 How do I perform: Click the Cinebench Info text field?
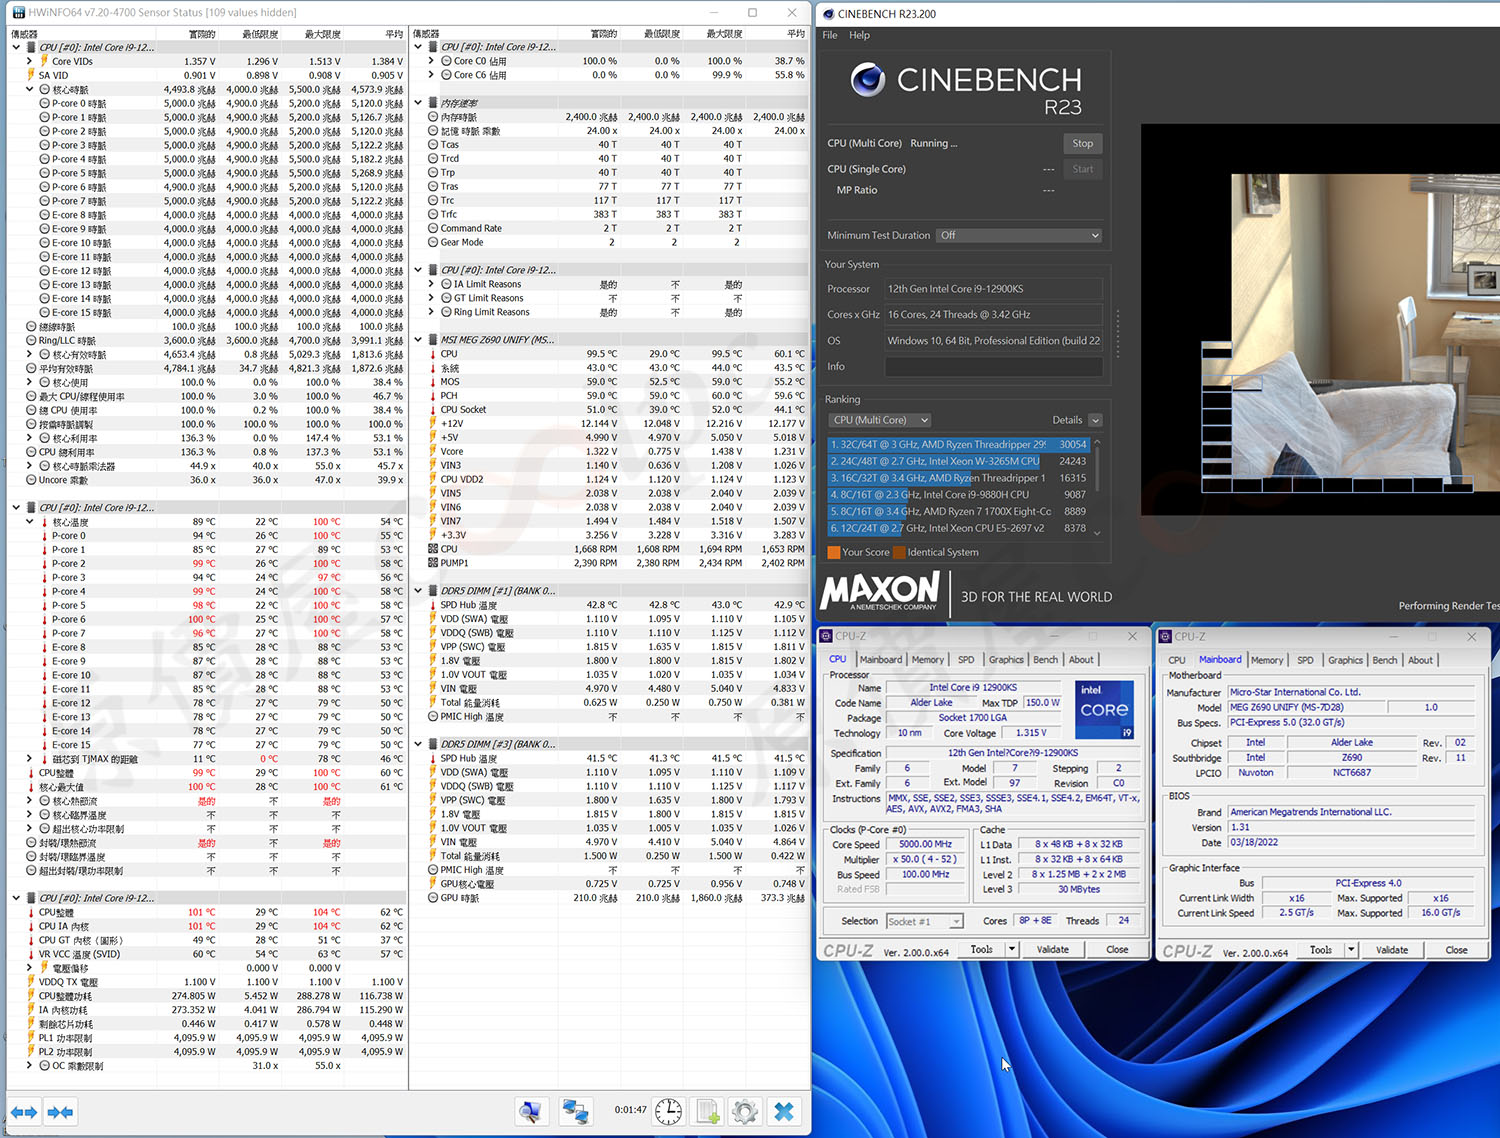click(993, 367)
